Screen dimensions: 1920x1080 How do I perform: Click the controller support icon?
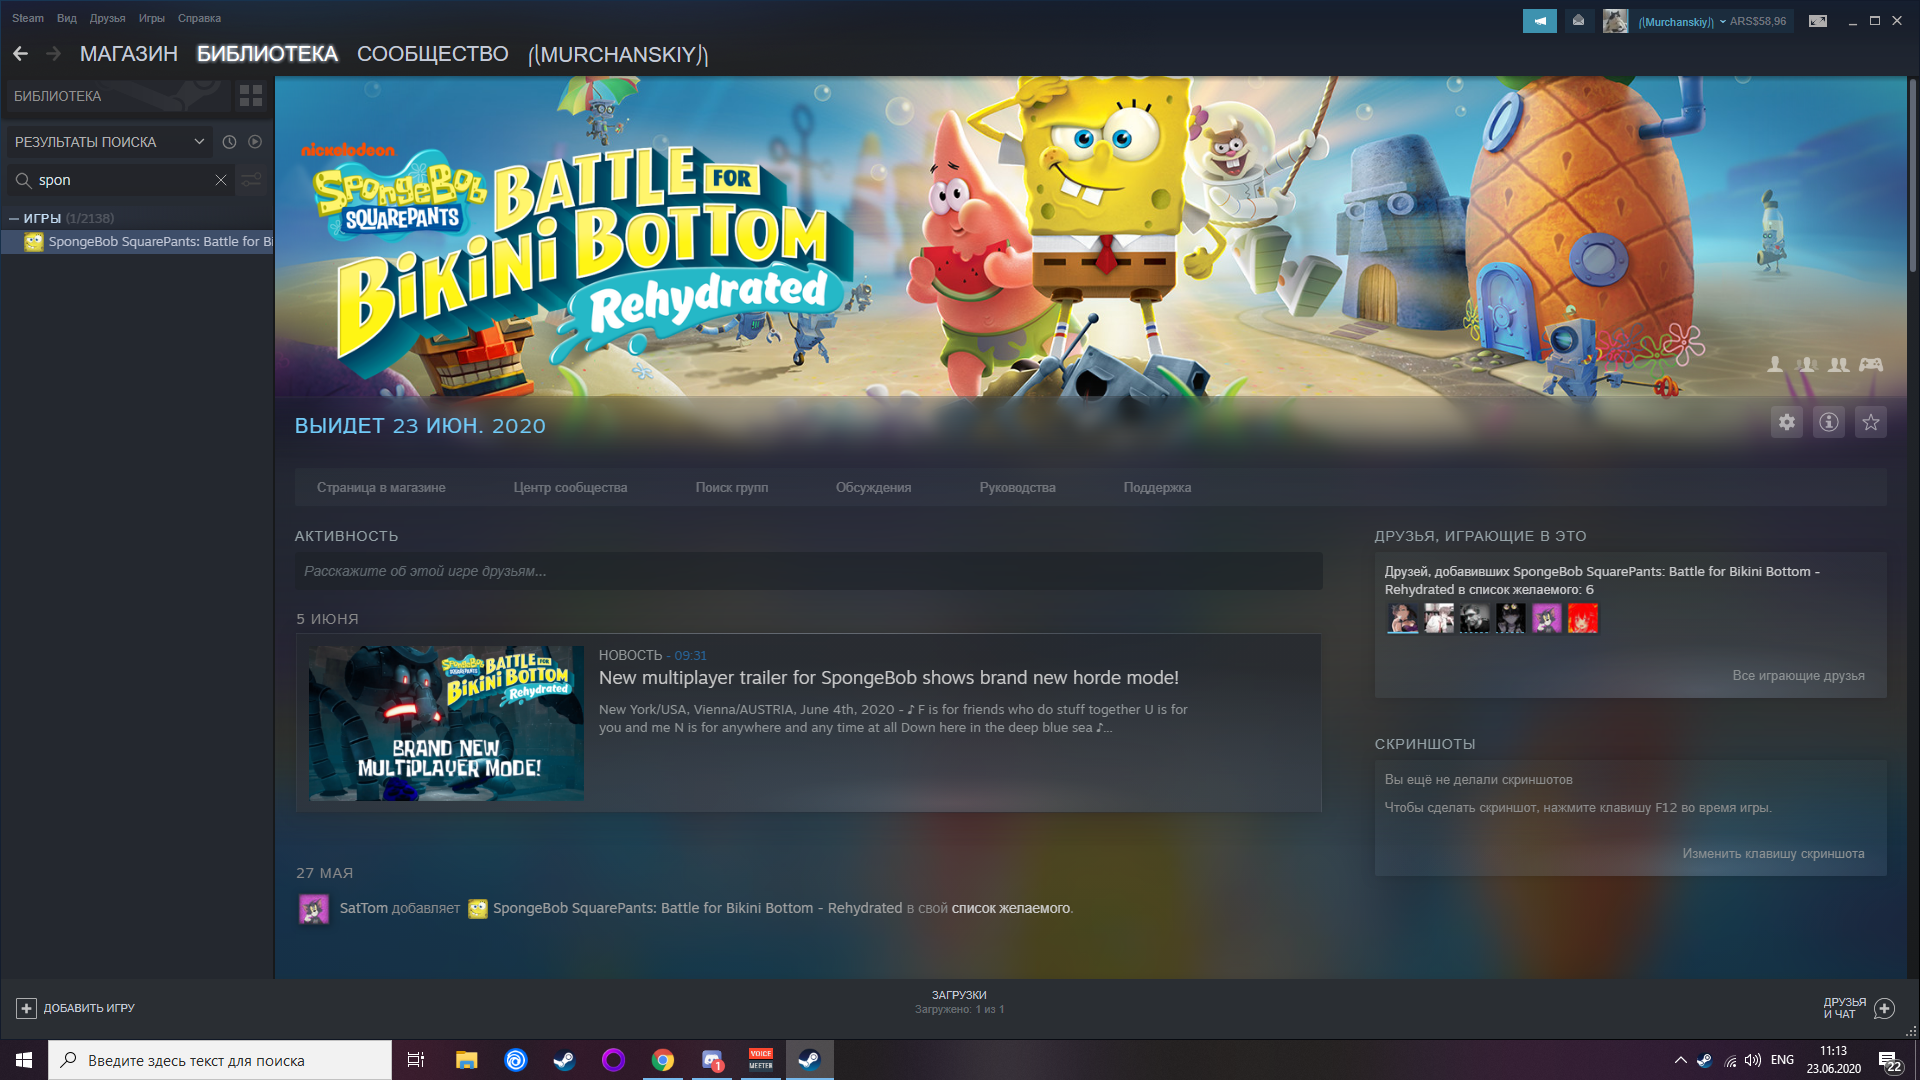pos(1871,365)
